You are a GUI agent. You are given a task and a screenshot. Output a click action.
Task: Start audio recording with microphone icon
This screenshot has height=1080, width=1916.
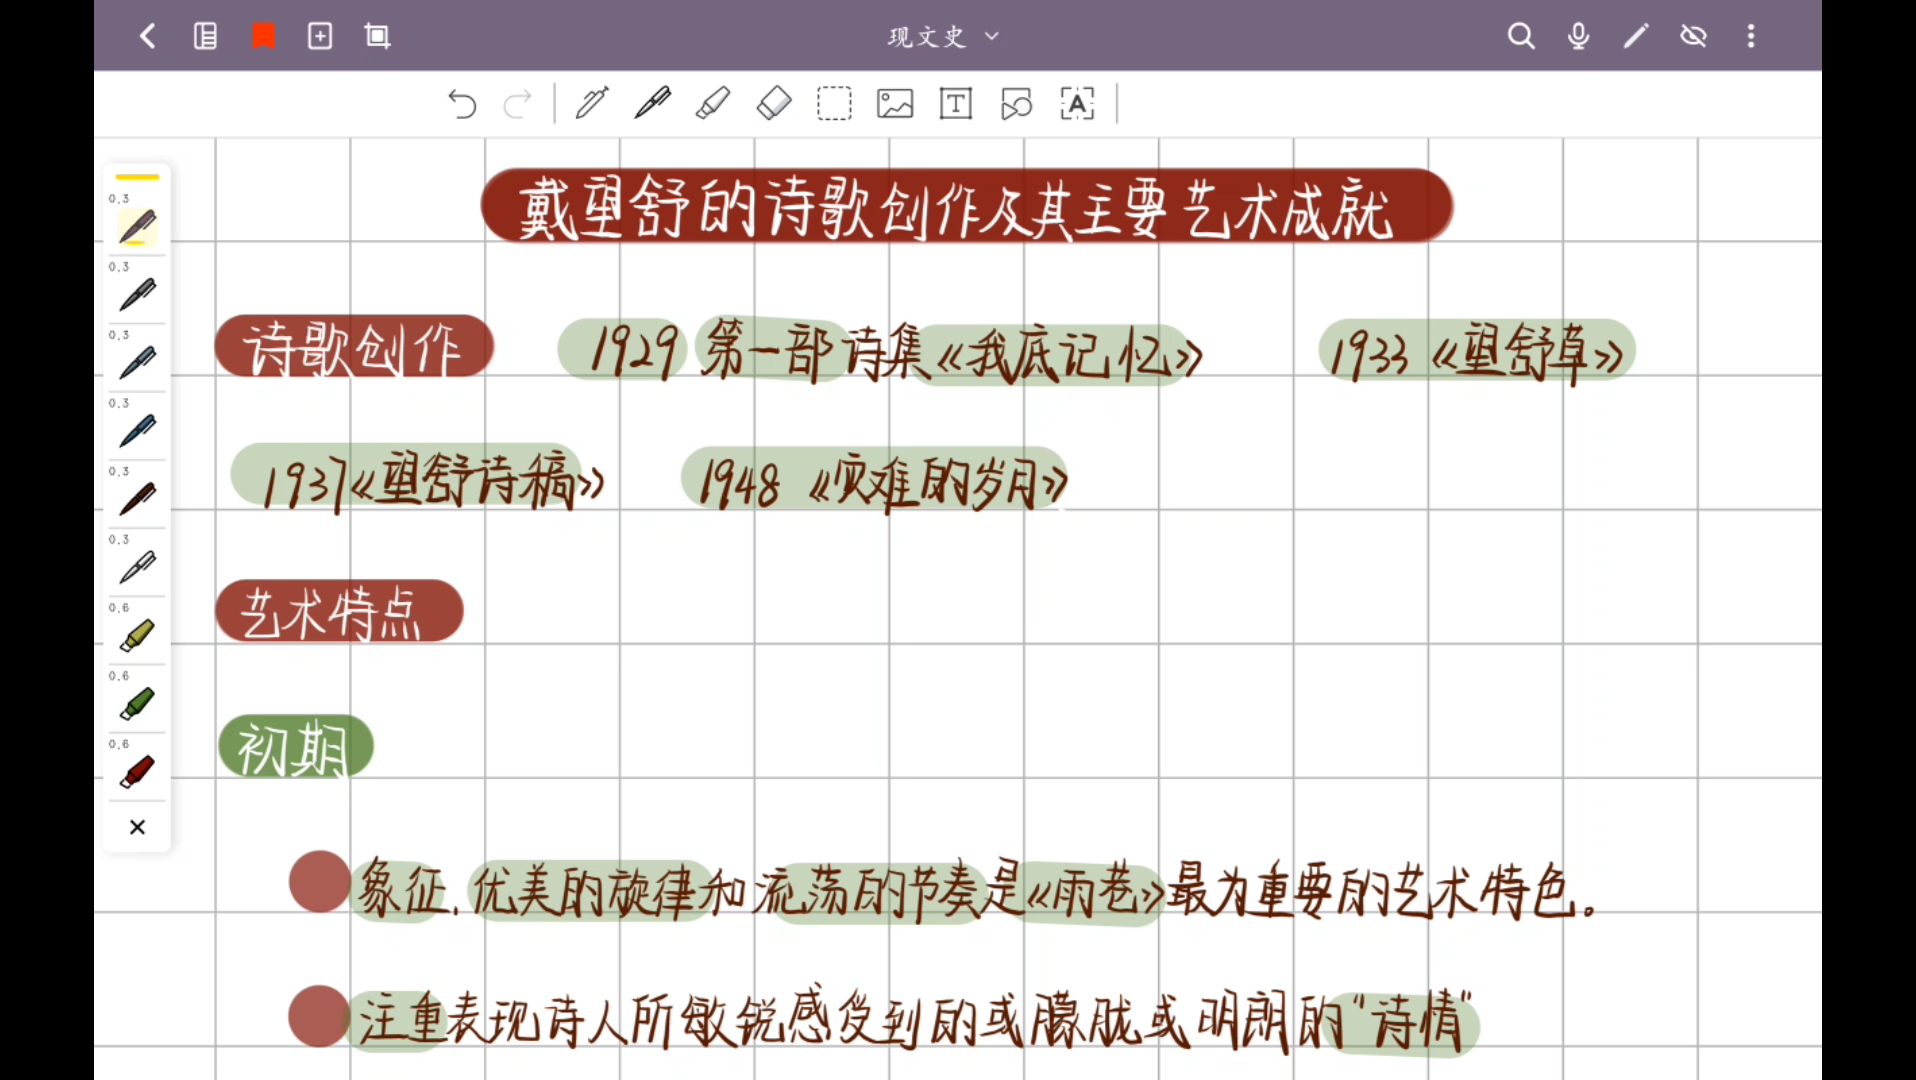click(x=1578, y=37)
